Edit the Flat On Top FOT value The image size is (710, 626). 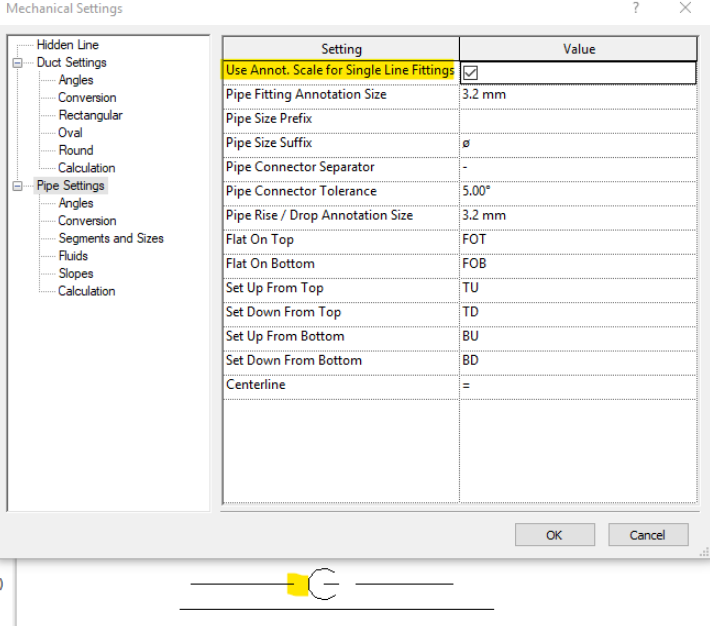point(578,240)
